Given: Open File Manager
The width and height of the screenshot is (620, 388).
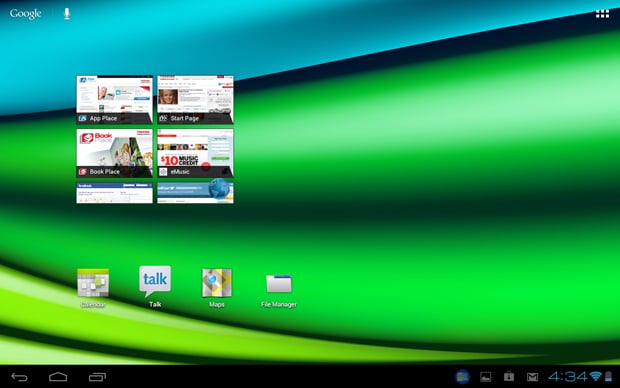Looking at the screenshot, I should point(279,290).
